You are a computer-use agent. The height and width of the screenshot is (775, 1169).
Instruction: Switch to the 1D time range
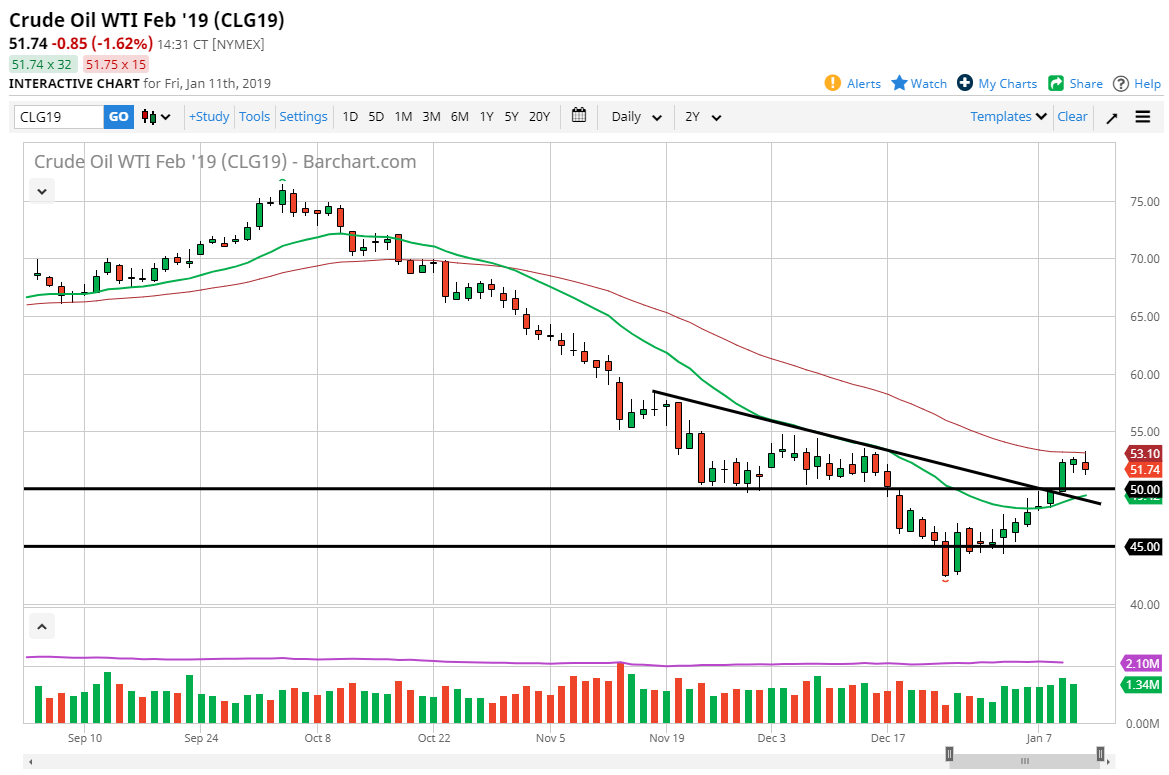point(350,117)
